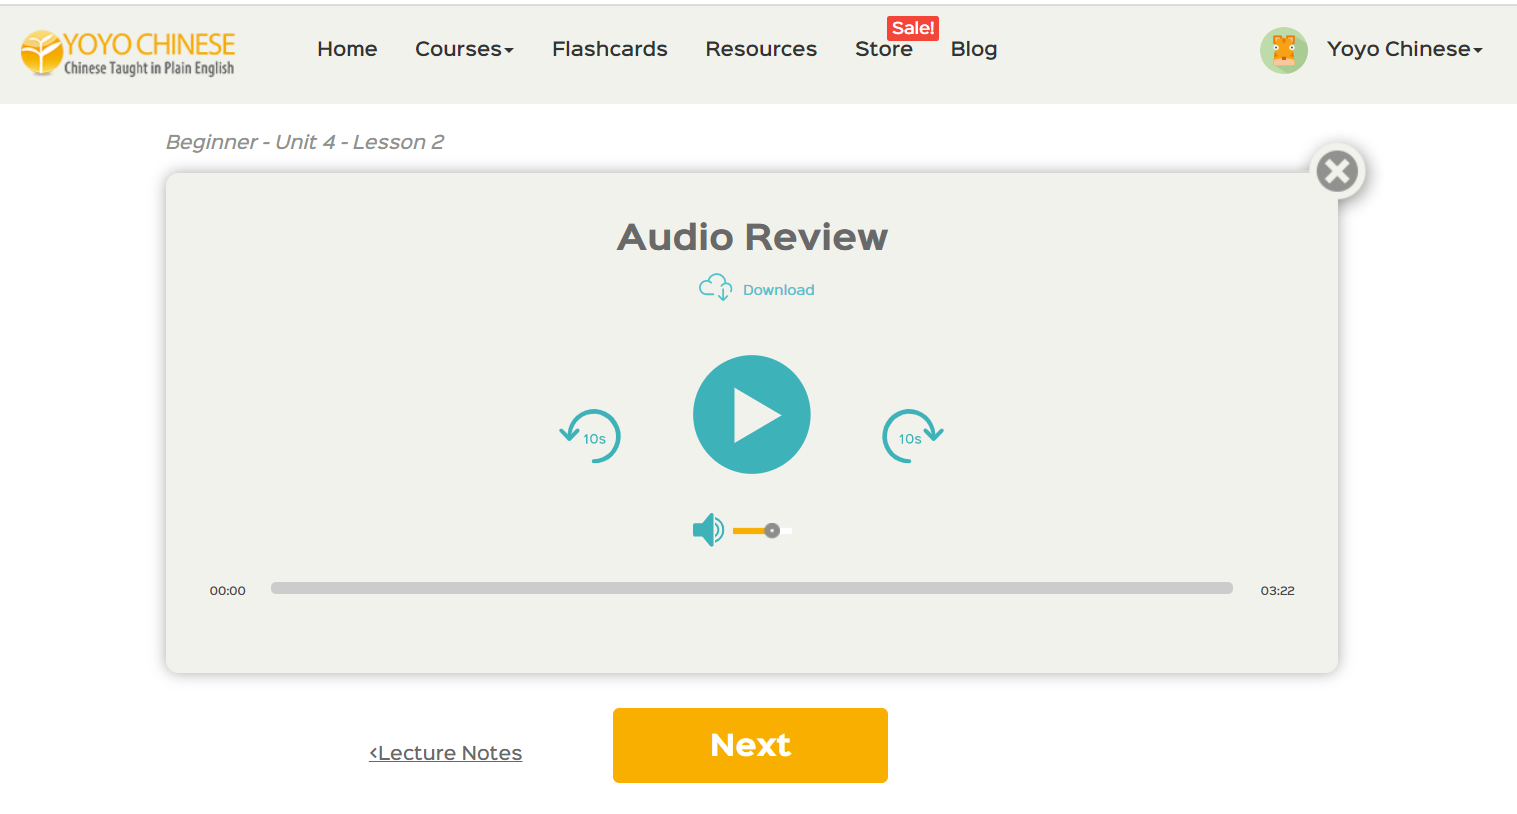Click the red Sale! badge
Image resolution: width=1517 pixels, height=814 pixels.
tap(912, 28)
